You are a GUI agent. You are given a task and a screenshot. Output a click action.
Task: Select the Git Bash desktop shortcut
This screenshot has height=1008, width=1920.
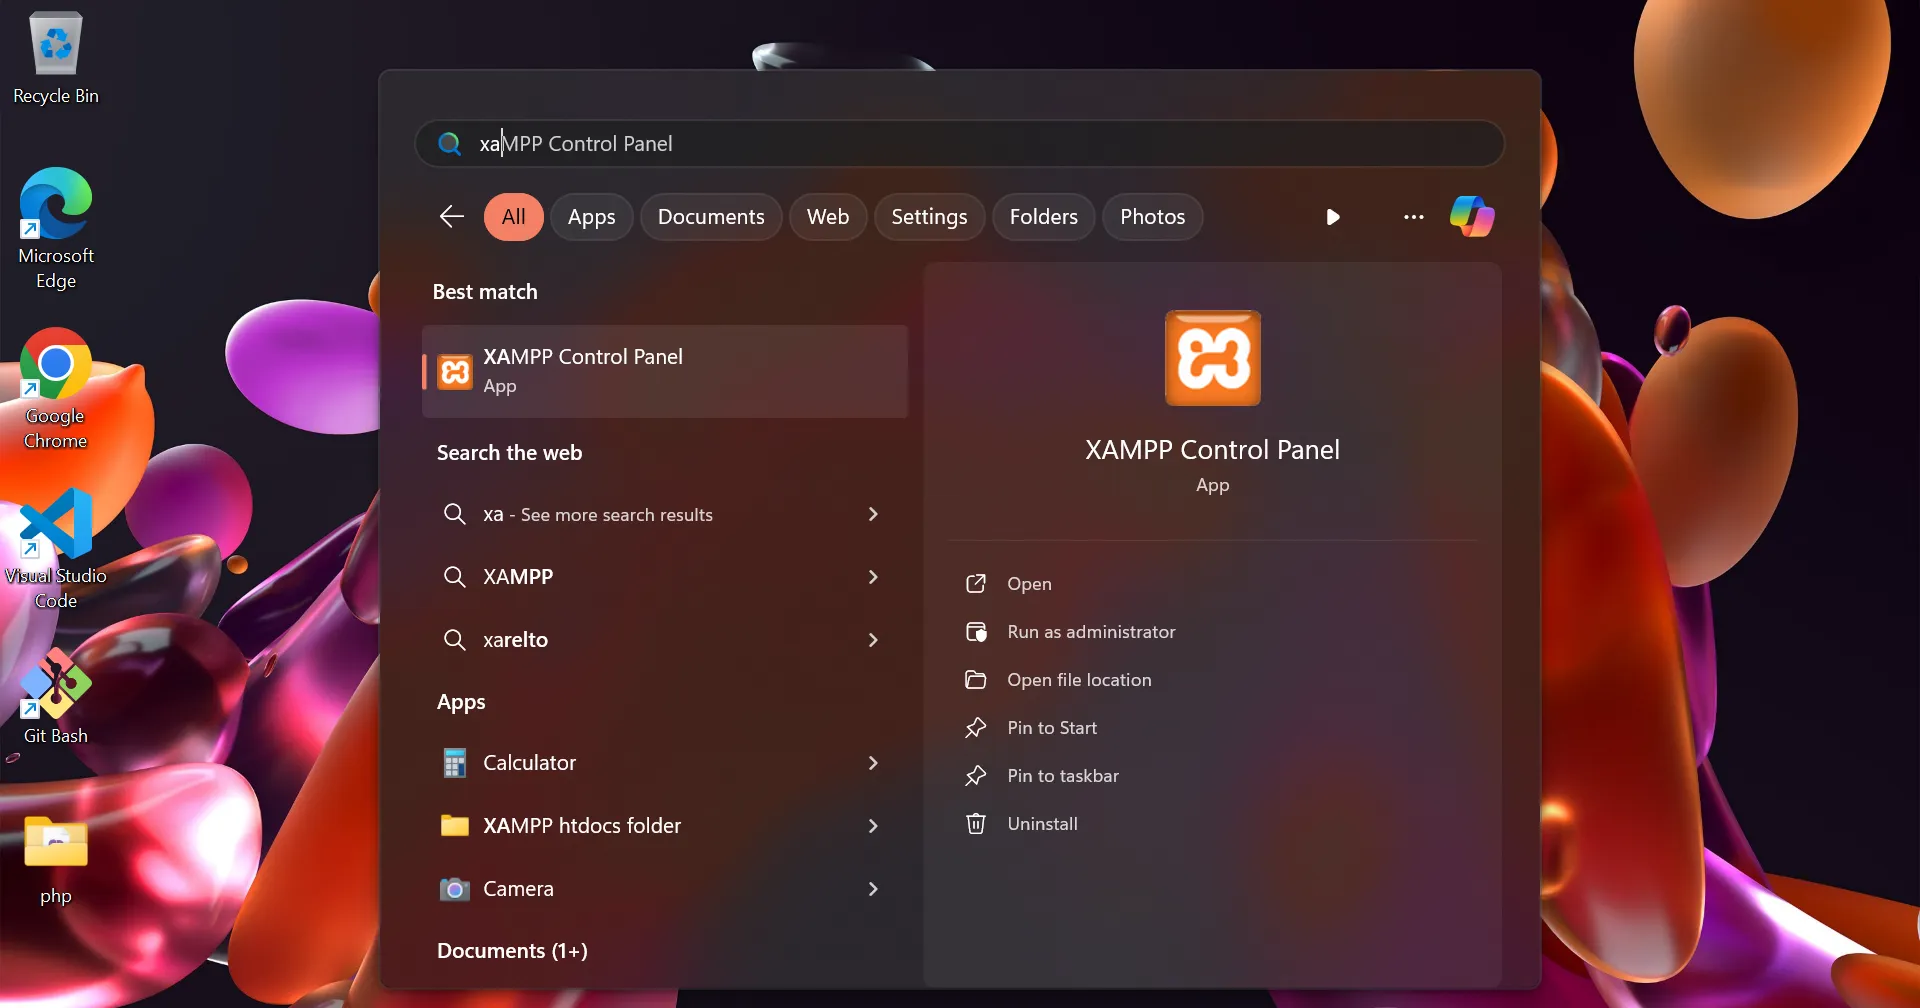tap(56, 697)
